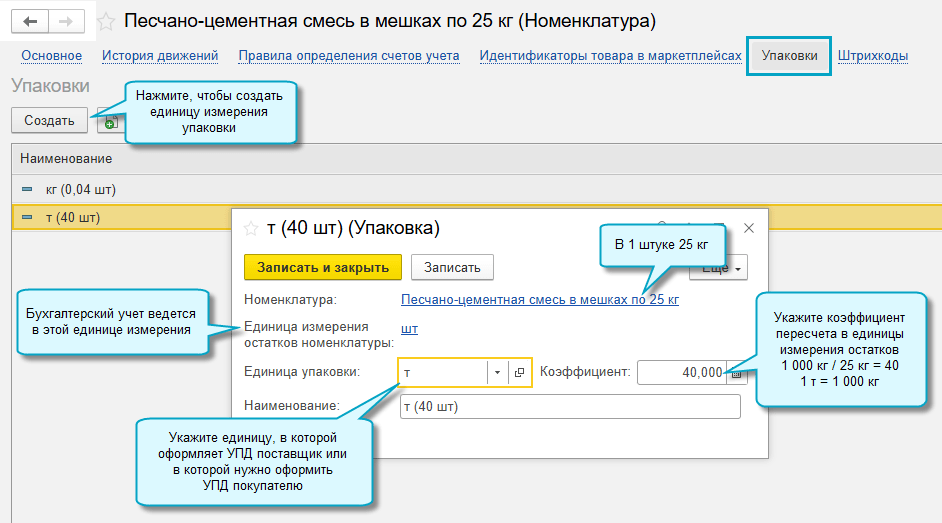
Task: Open the Единица упаковки form icon
Action: click(520, 372)
